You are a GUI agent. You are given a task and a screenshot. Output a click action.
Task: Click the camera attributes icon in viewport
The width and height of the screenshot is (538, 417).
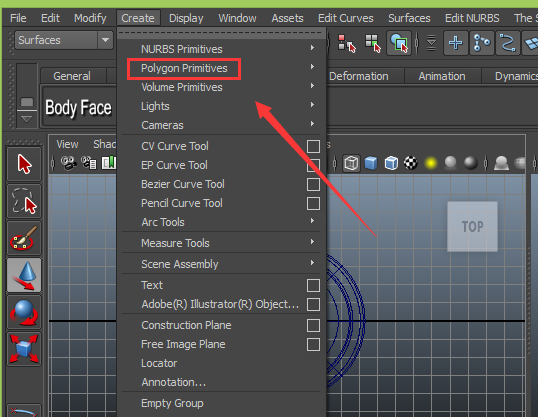point(89,163)
